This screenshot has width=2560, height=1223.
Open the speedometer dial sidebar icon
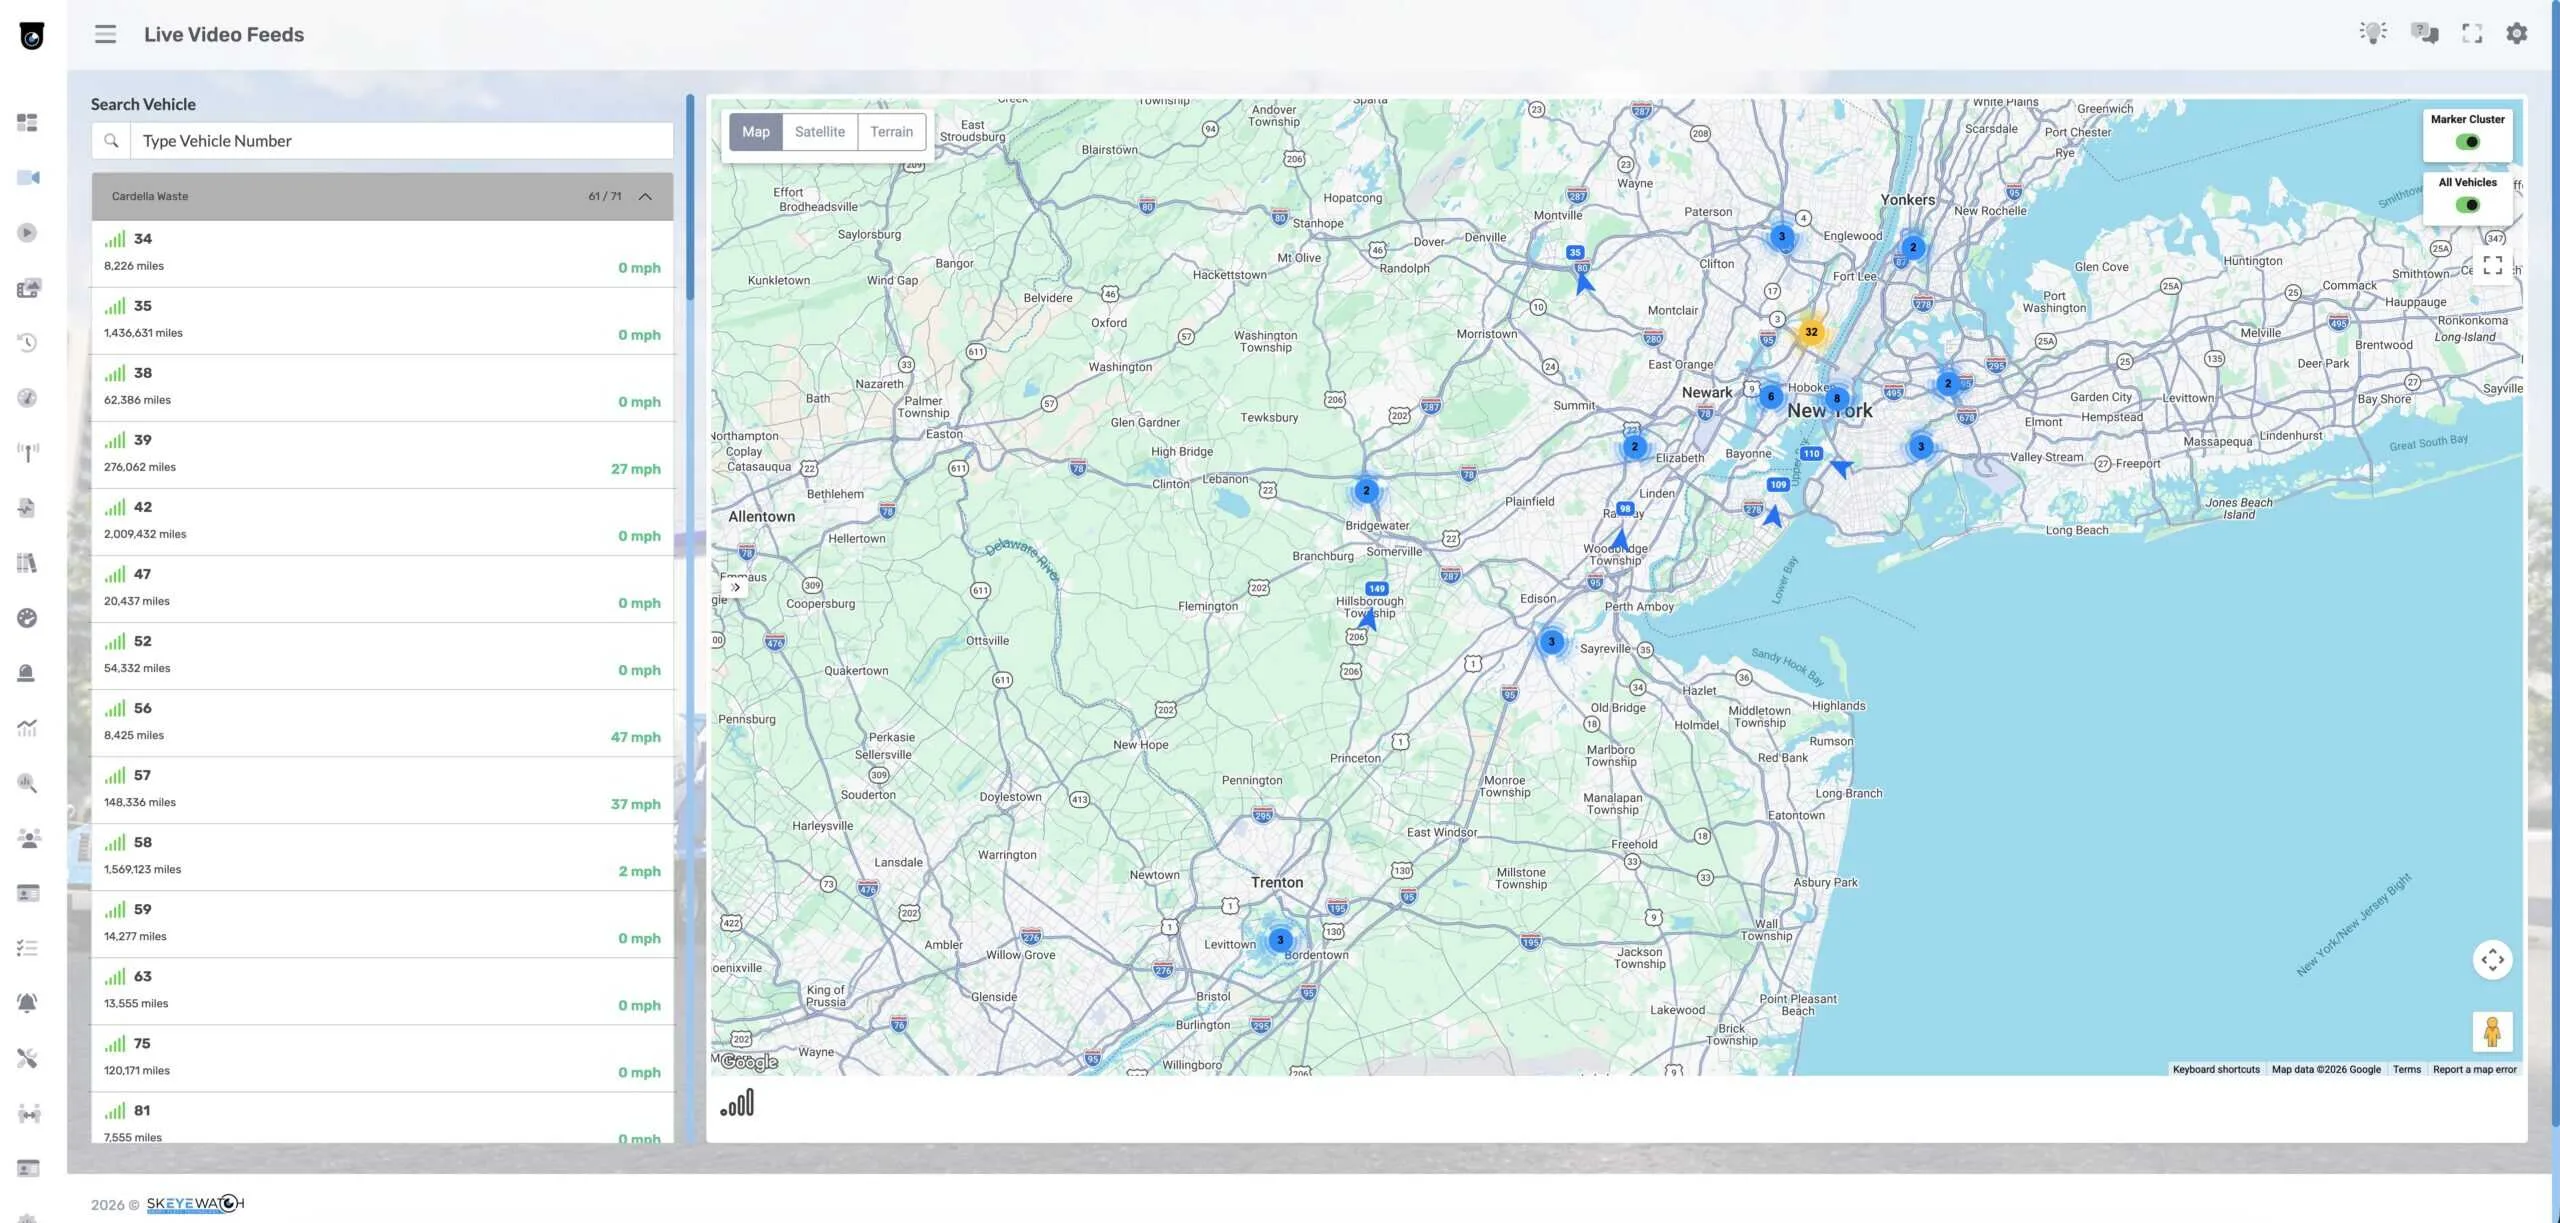pyautogui.click(x=27, y=618)
